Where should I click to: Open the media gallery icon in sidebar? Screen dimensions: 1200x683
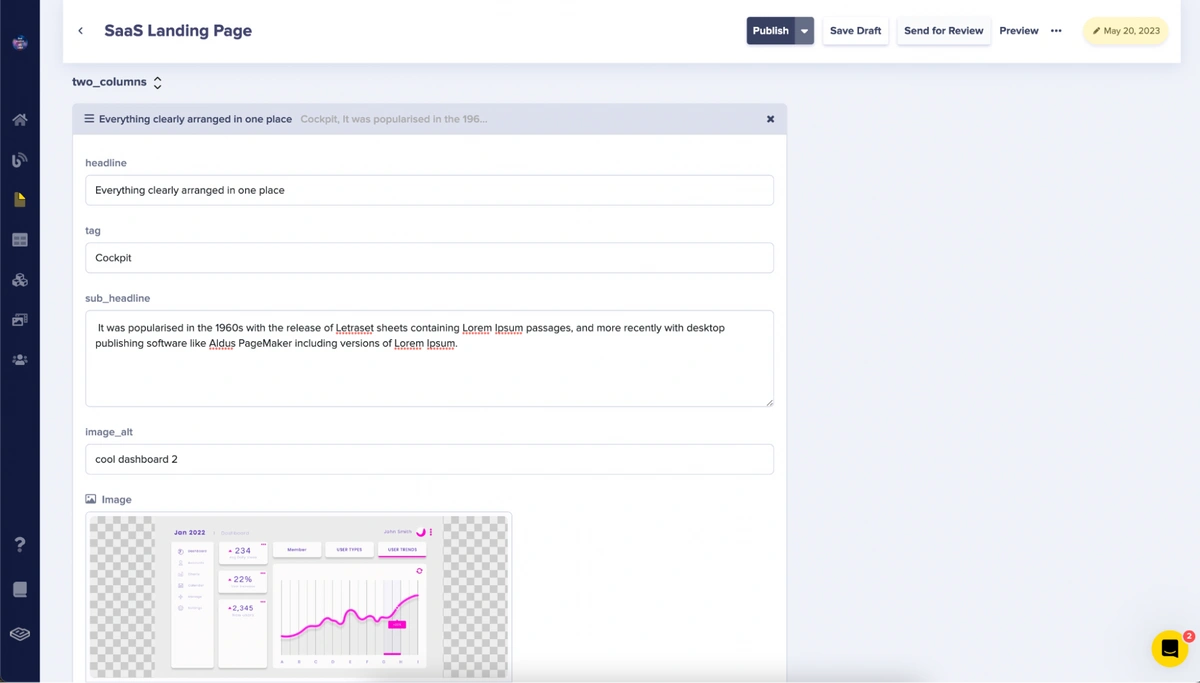click(19, 320)
